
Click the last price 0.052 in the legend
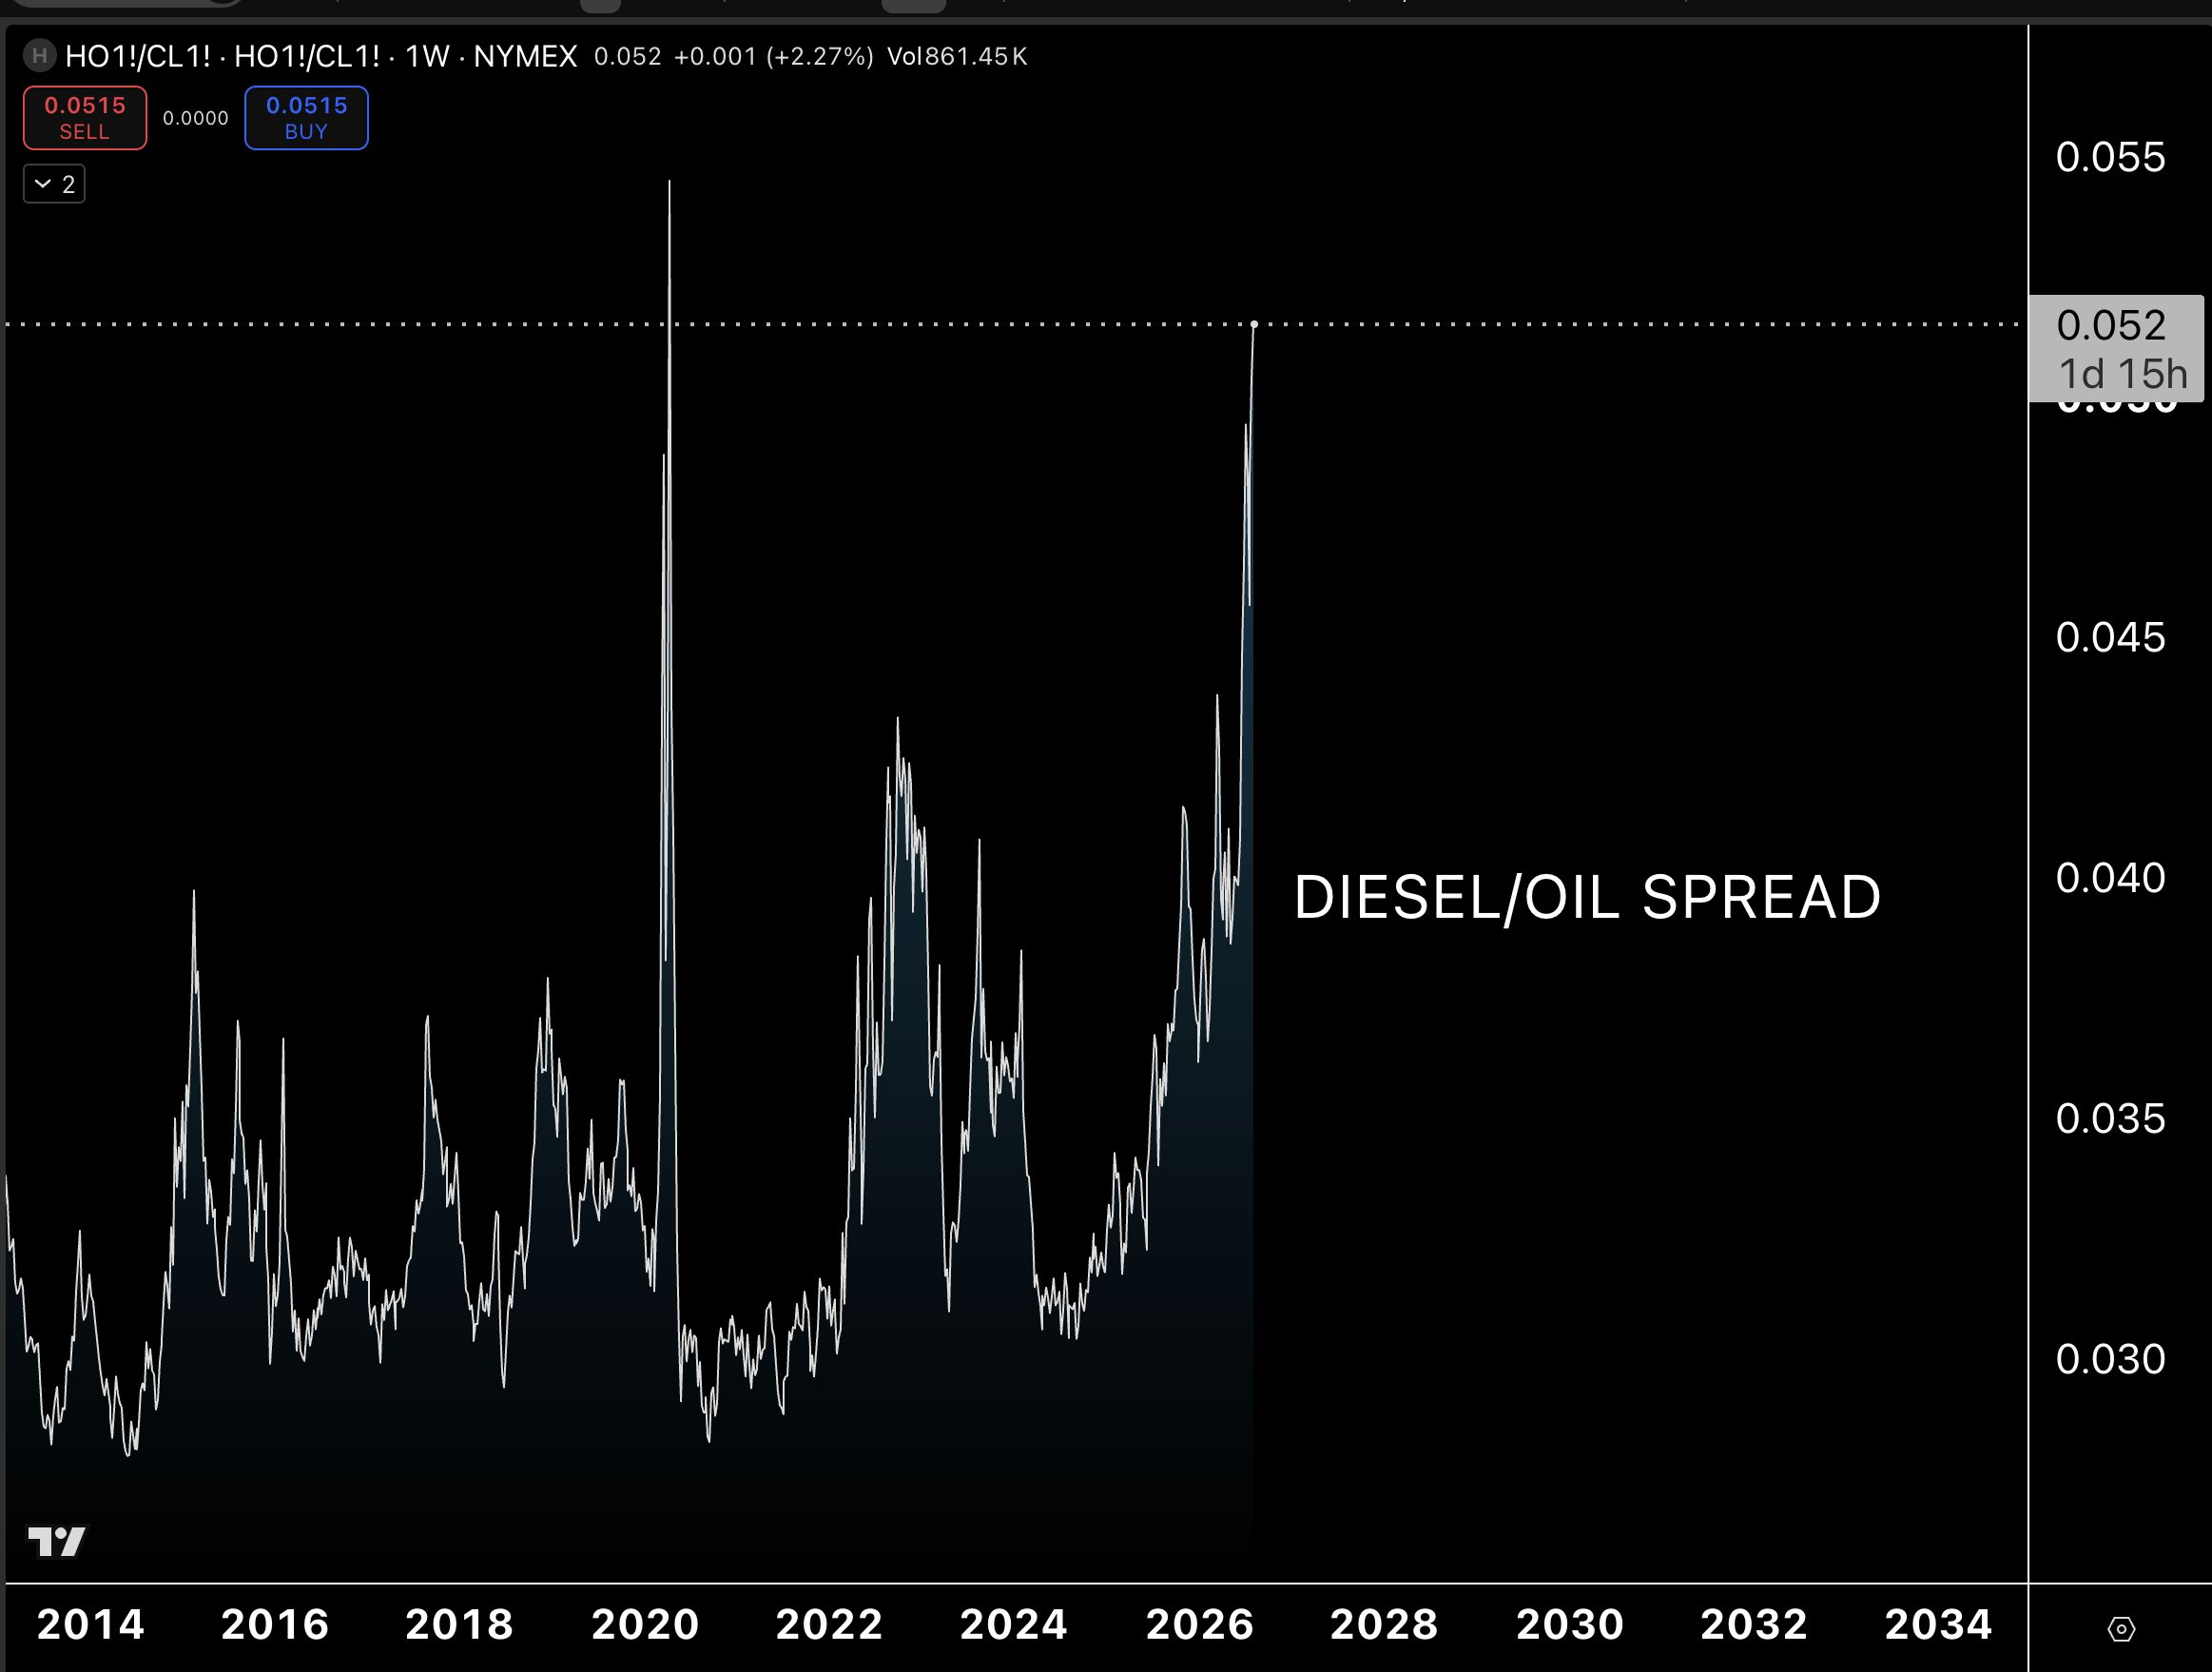click(x=627, y=56)
